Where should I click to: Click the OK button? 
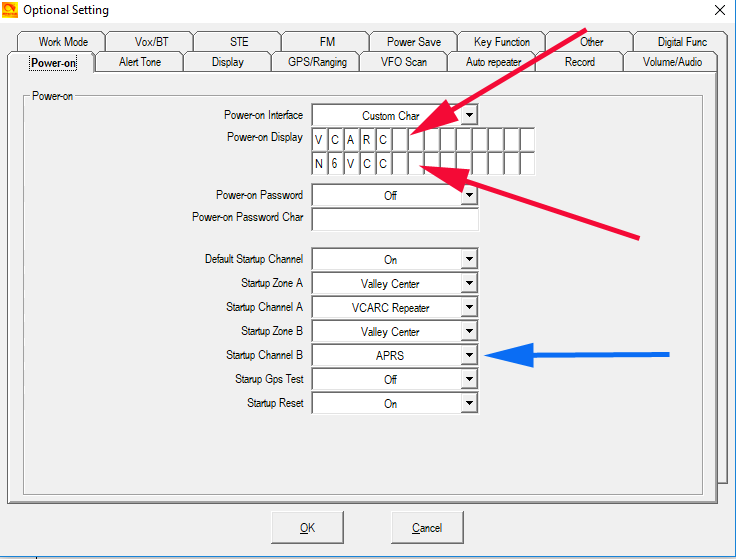[x=307, y=527]
